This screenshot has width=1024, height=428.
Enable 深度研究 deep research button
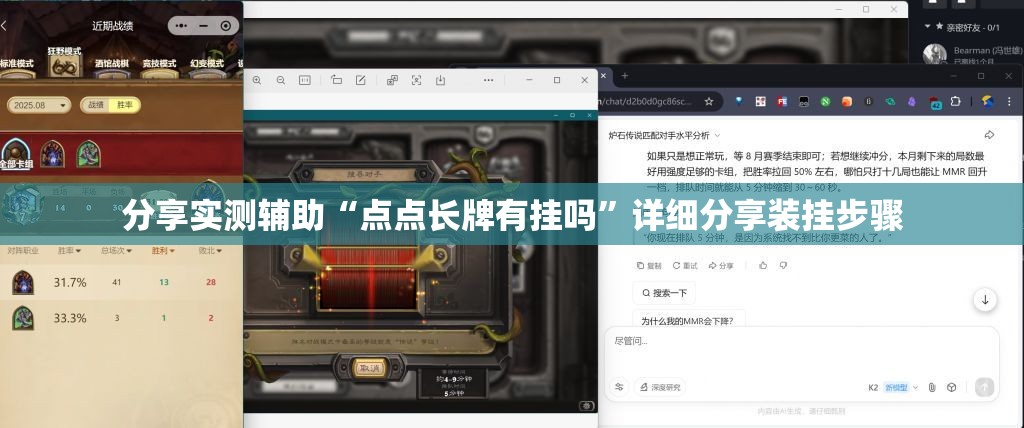click(x=660, y=387)
